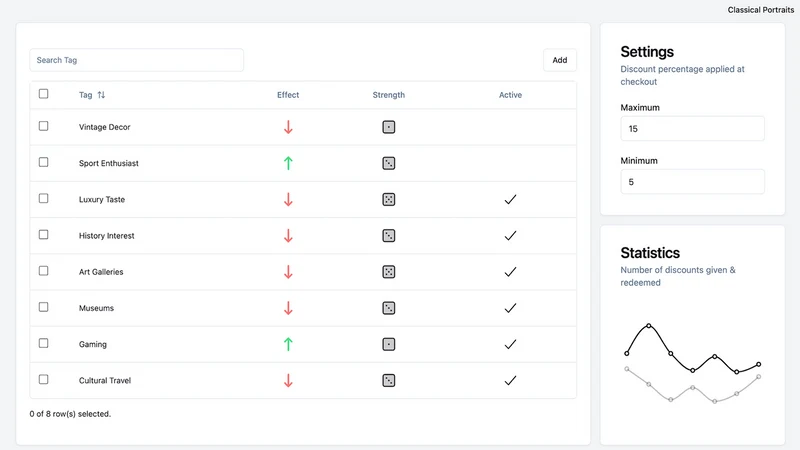The width and height of the screenshot is (800, 450).
Task: Click the down arrow effect for Museums
Action: click(288, 308)
